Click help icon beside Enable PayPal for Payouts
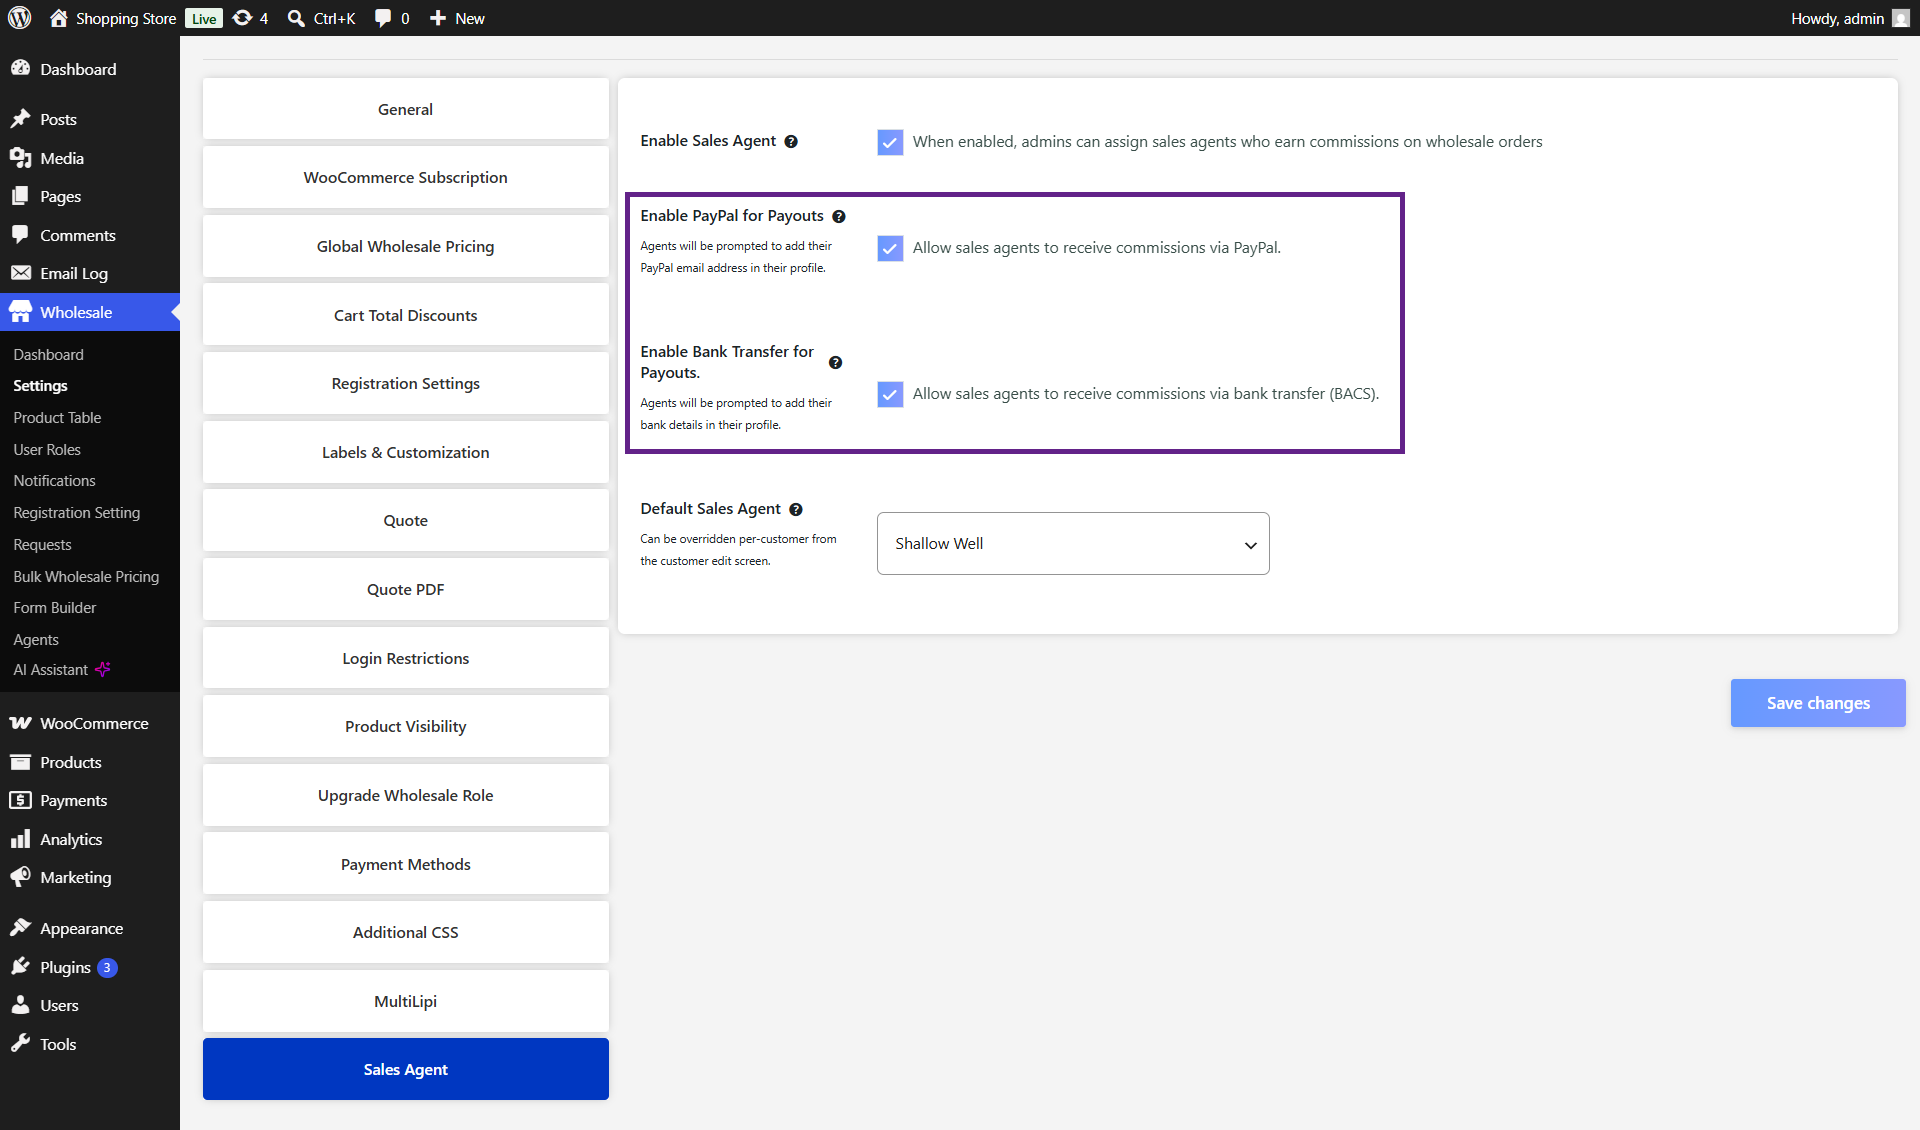The image size is (1920, 1130). tap(839, 216)
